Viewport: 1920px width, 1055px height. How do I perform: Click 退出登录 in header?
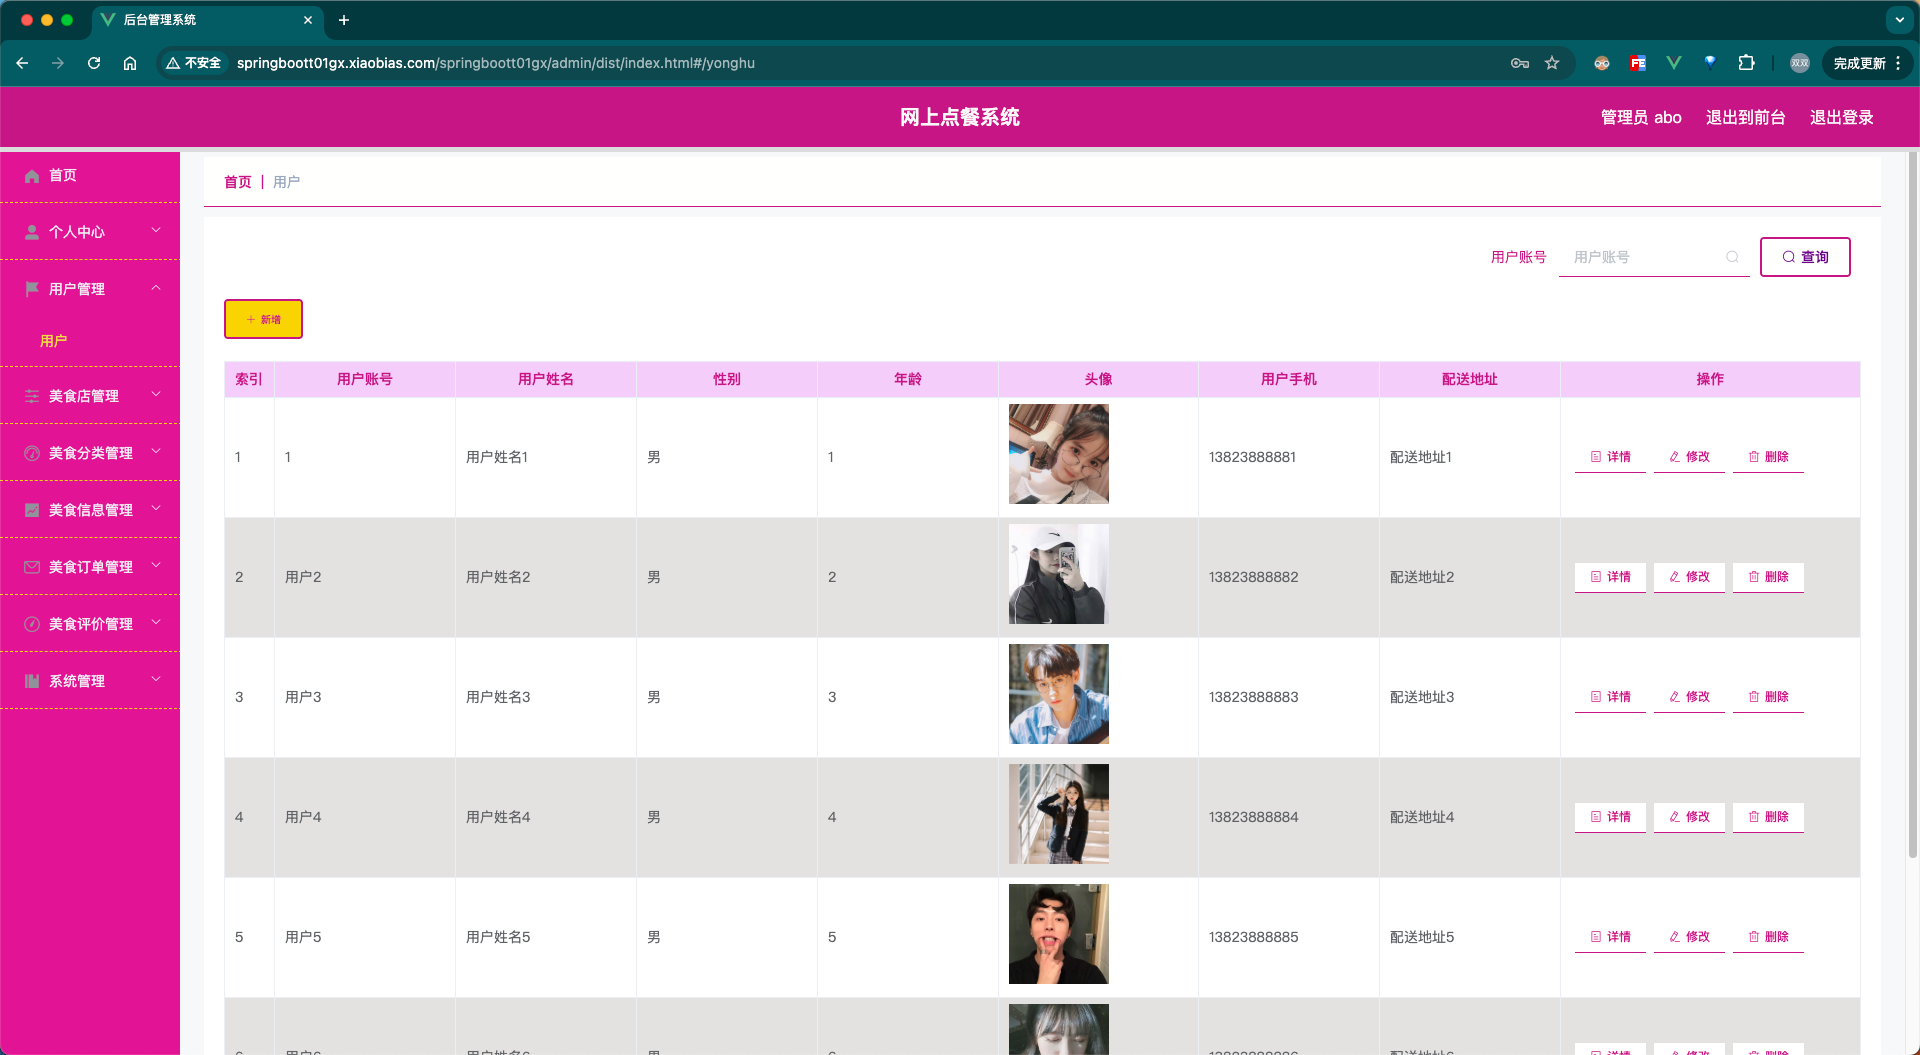1842,118
